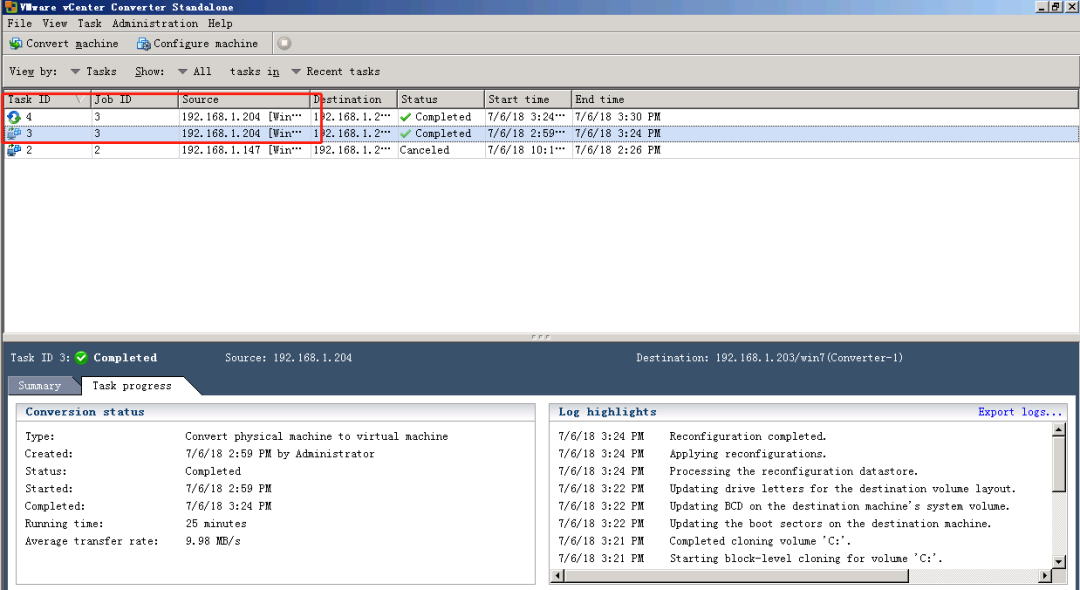Click the log horizontal scrollbar thumb

click(x=736, y=576)
